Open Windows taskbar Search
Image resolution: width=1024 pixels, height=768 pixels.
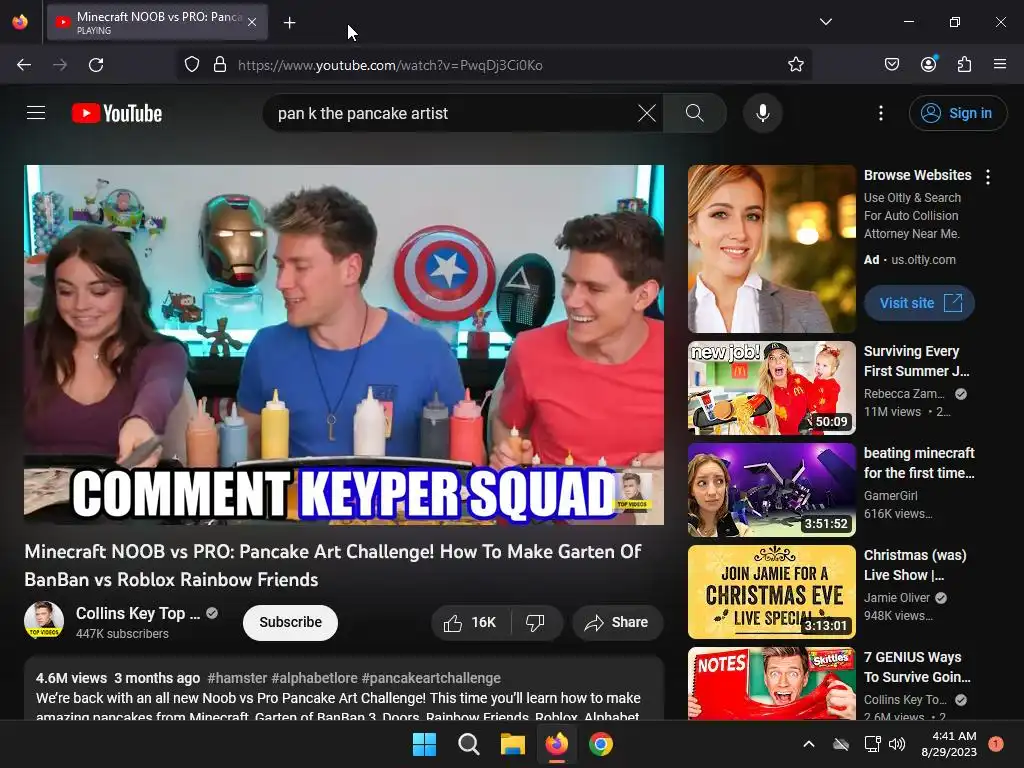[469, 744]
